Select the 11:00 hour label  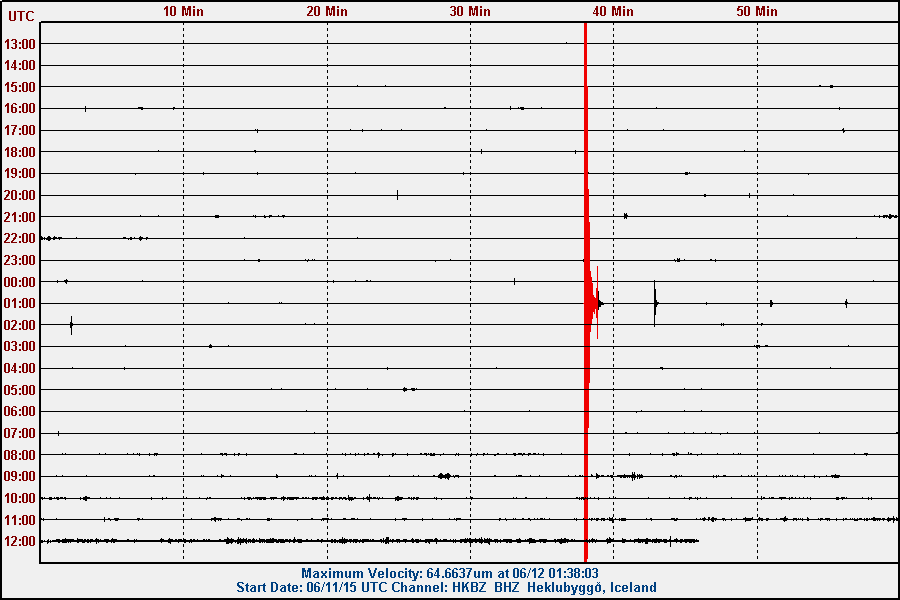point(20,520)
